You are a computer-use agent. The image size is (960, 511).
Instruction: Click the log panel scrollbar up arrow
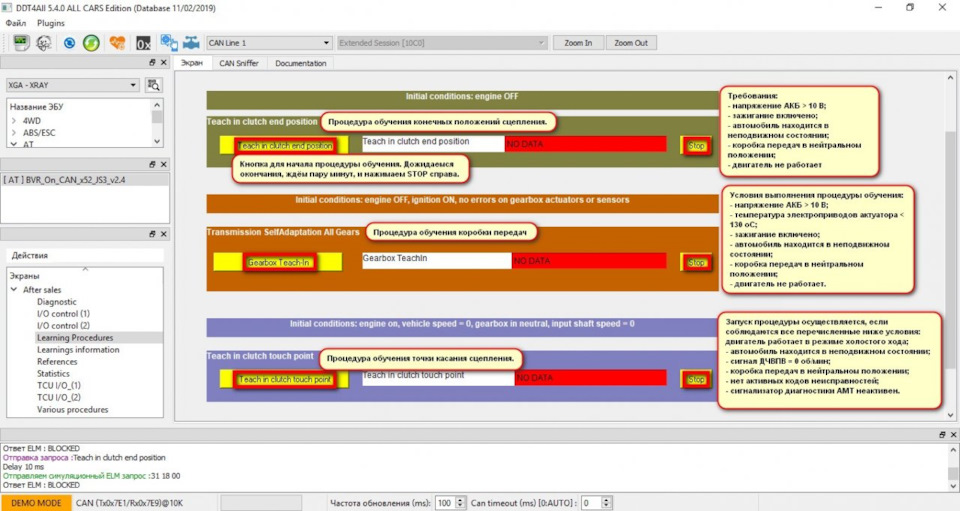[953, 450]
